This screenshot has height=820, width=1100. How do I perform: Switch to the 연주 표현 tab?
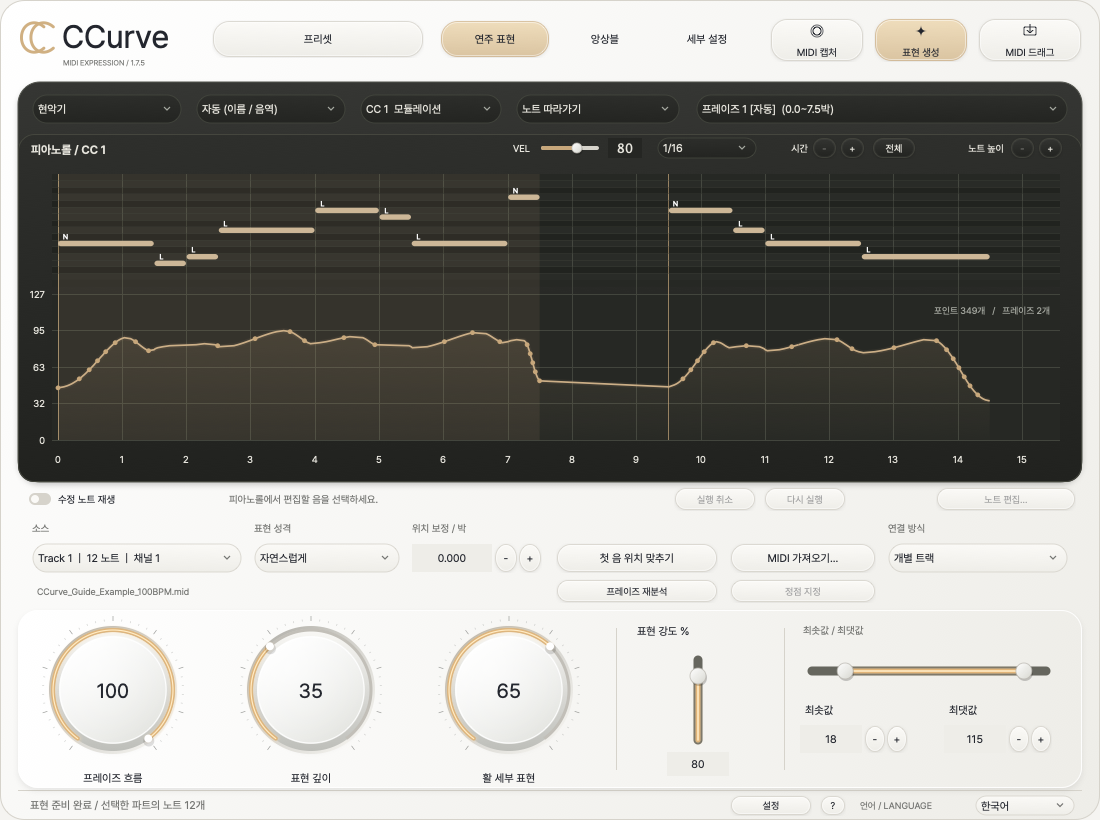click(x=495, y=39)
